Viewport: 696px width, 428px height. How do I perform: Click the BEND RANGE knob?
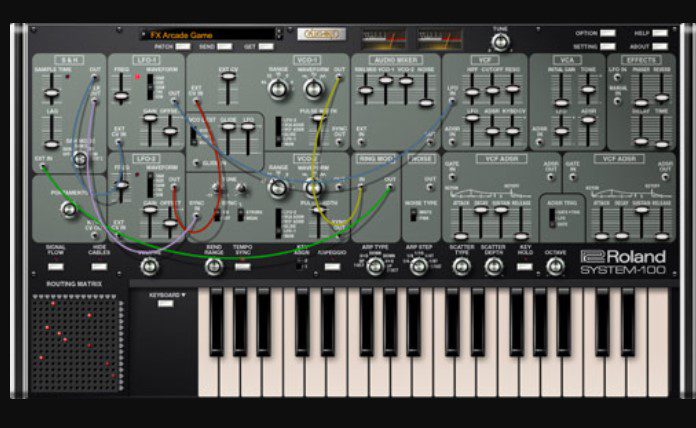(x=214, y=266)
